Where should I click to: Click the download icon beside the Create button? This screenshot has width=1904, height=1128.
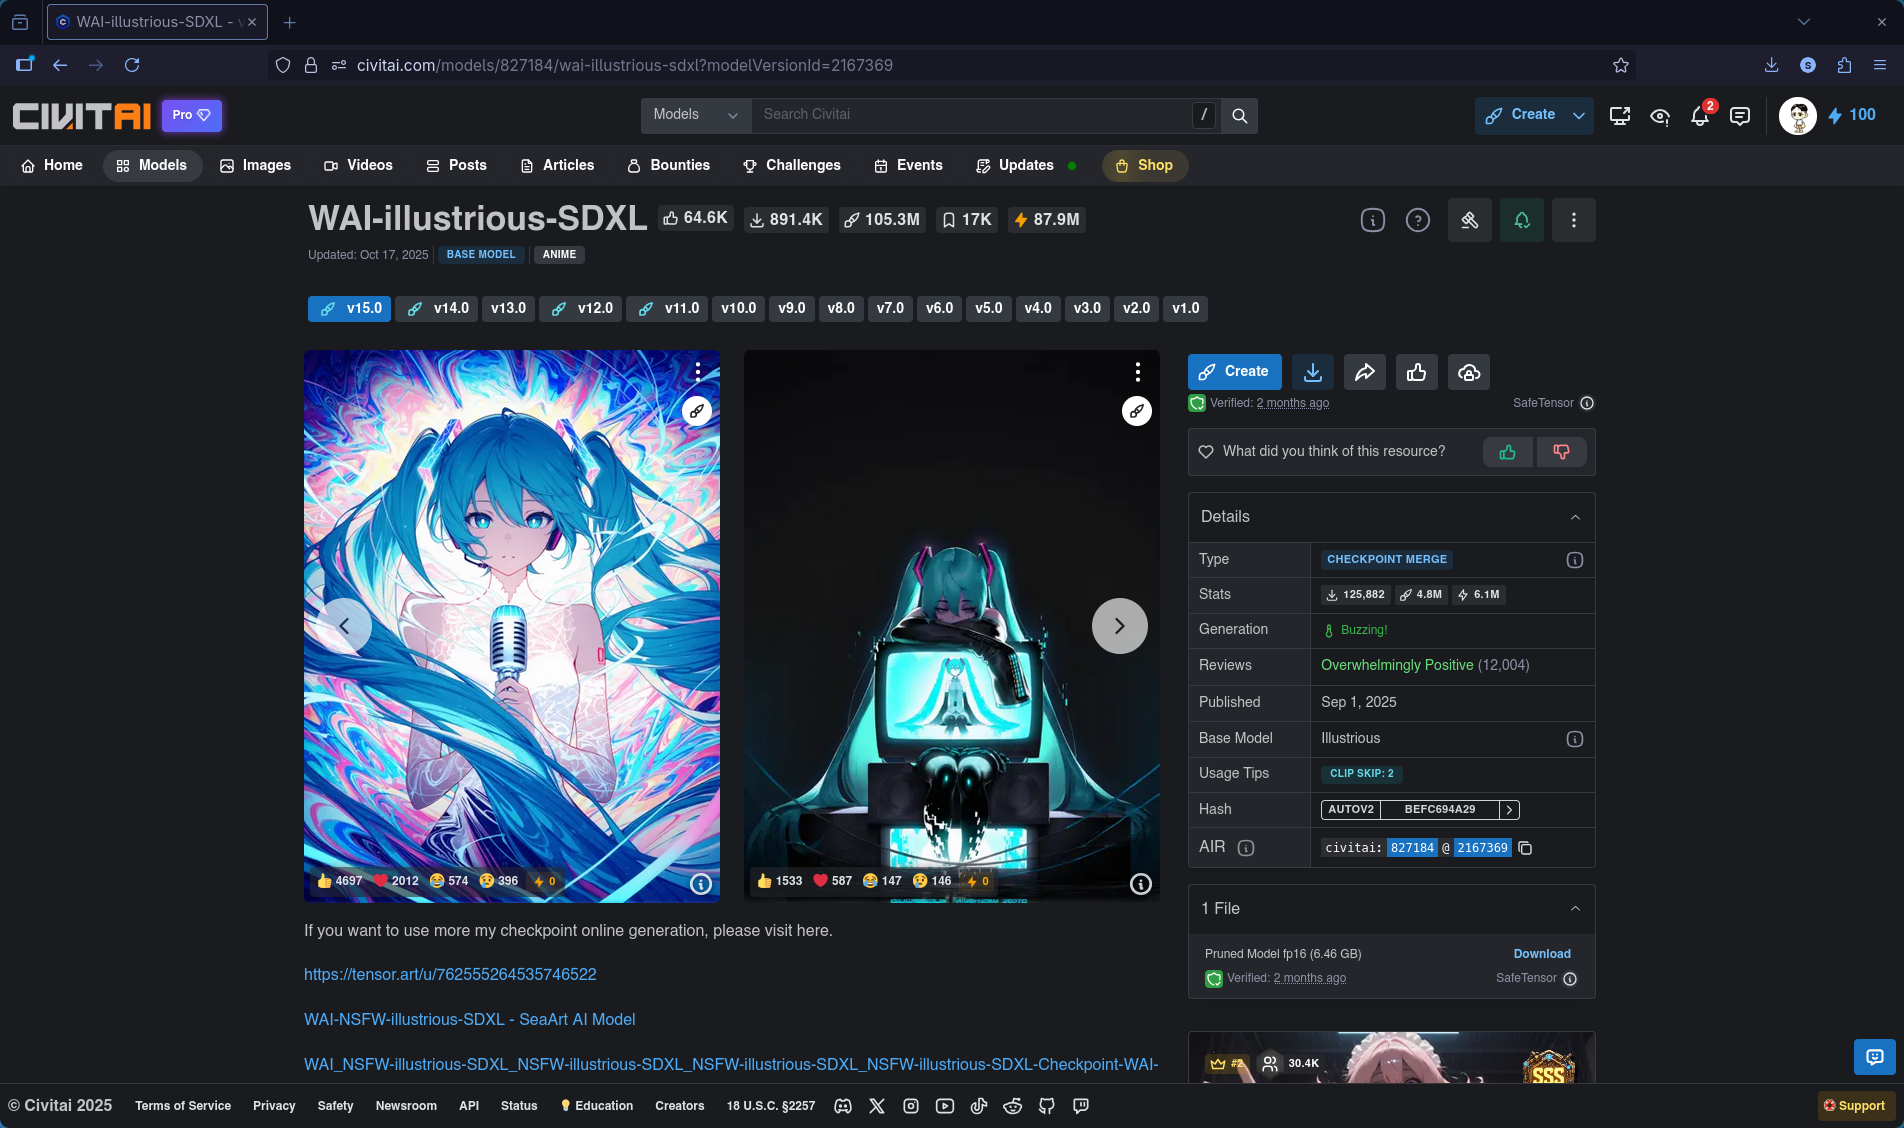pyautogui.click(x=1312, y=372)
